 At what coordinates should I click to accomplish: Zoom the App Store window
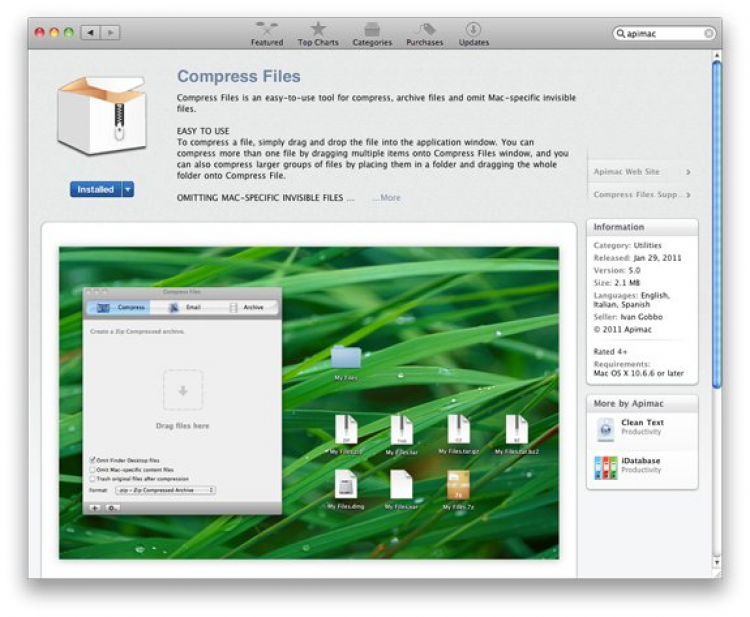pos(69,33)
